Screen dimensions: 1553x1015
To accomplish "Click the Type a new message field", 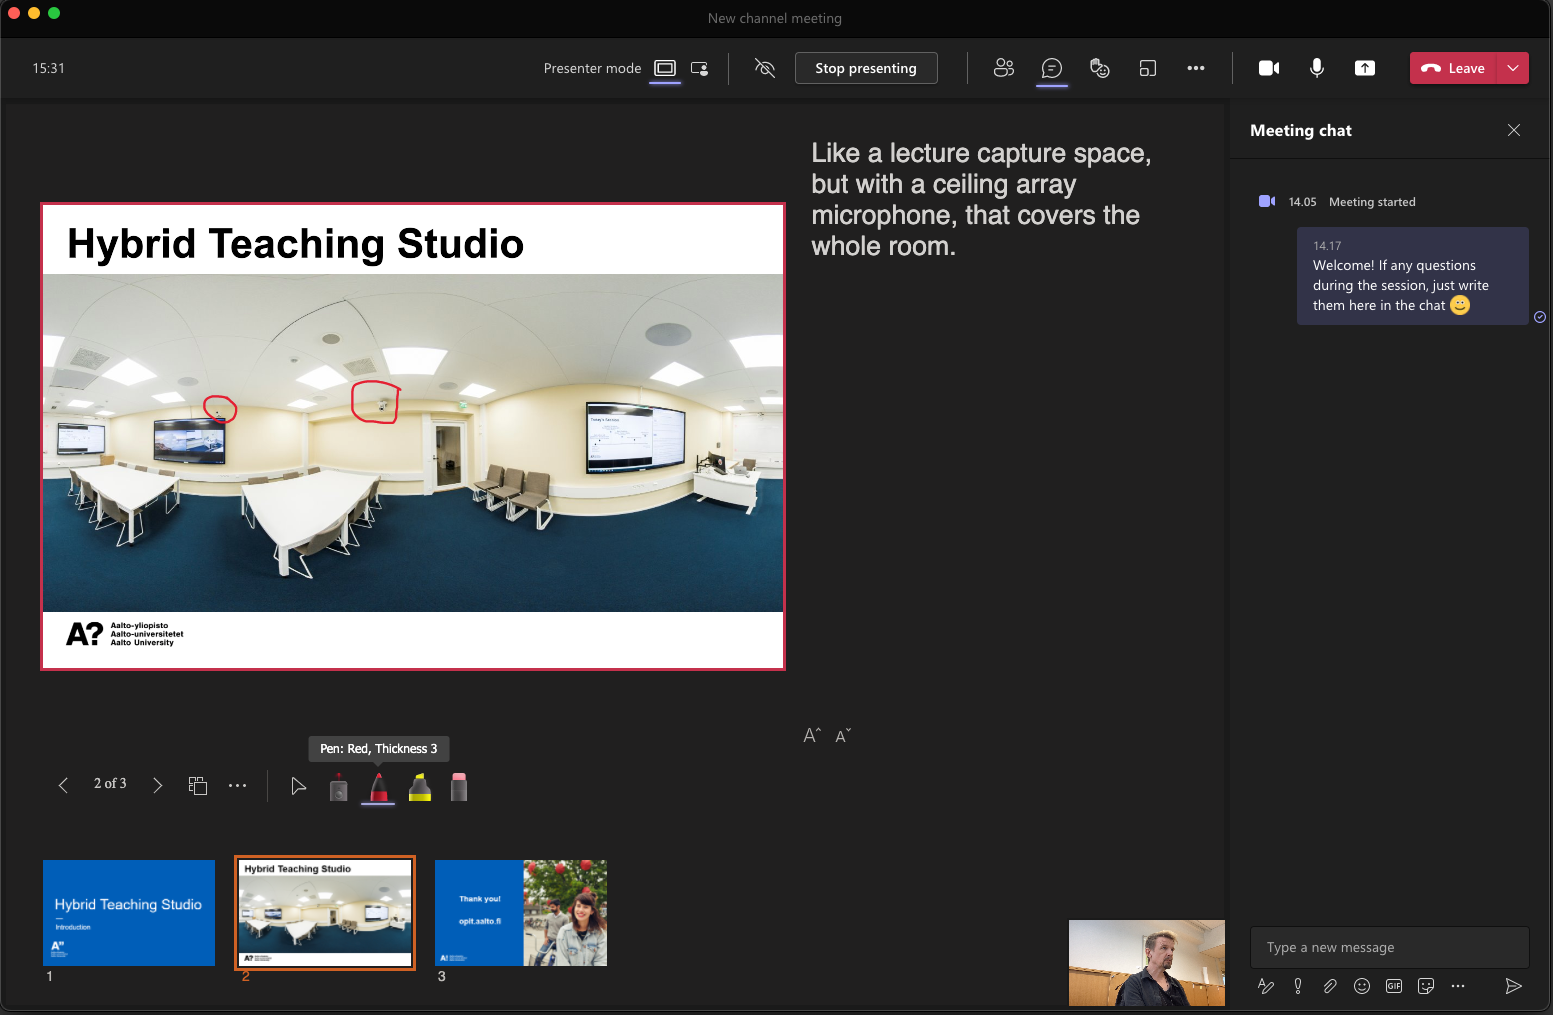I will (1389, 947).
